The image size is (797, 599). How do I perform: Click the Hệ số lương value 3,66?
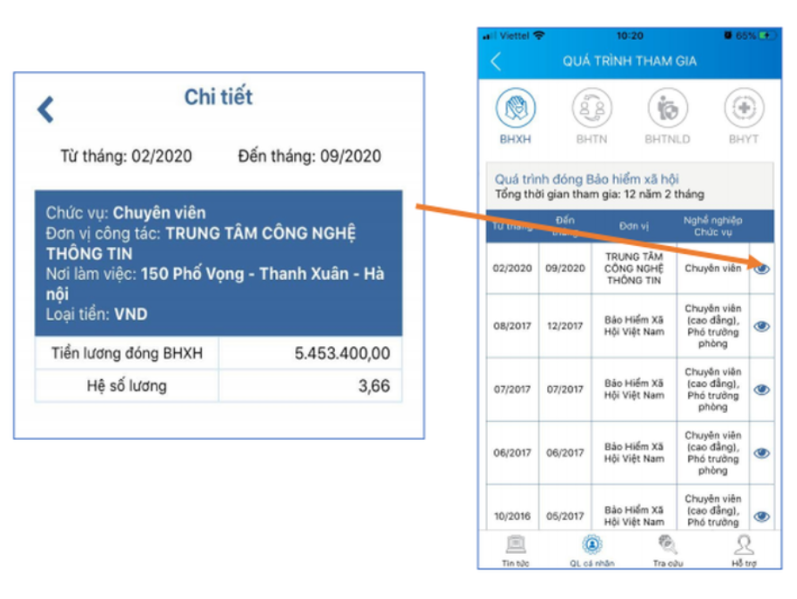373,385
